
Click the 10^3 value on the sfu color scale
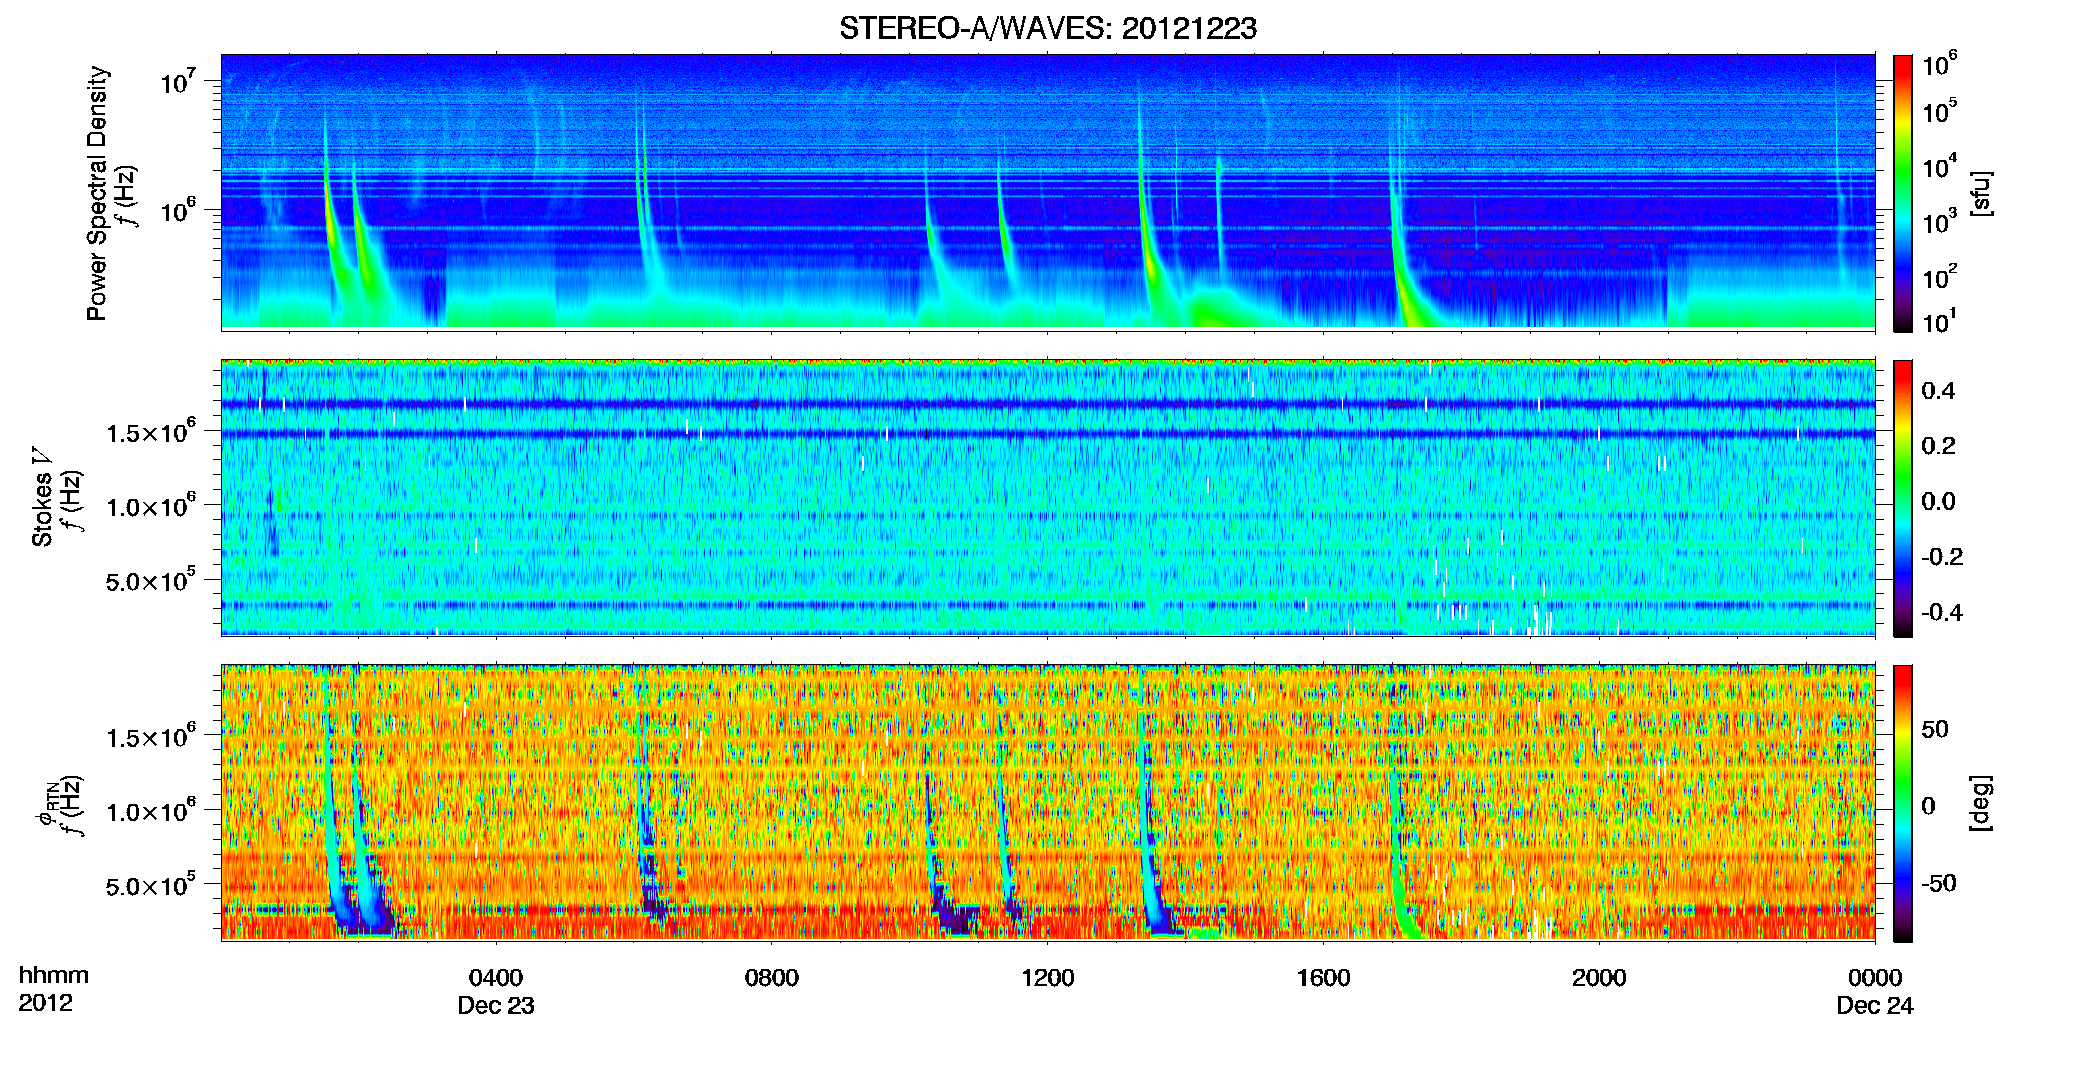pos(1940,221)
